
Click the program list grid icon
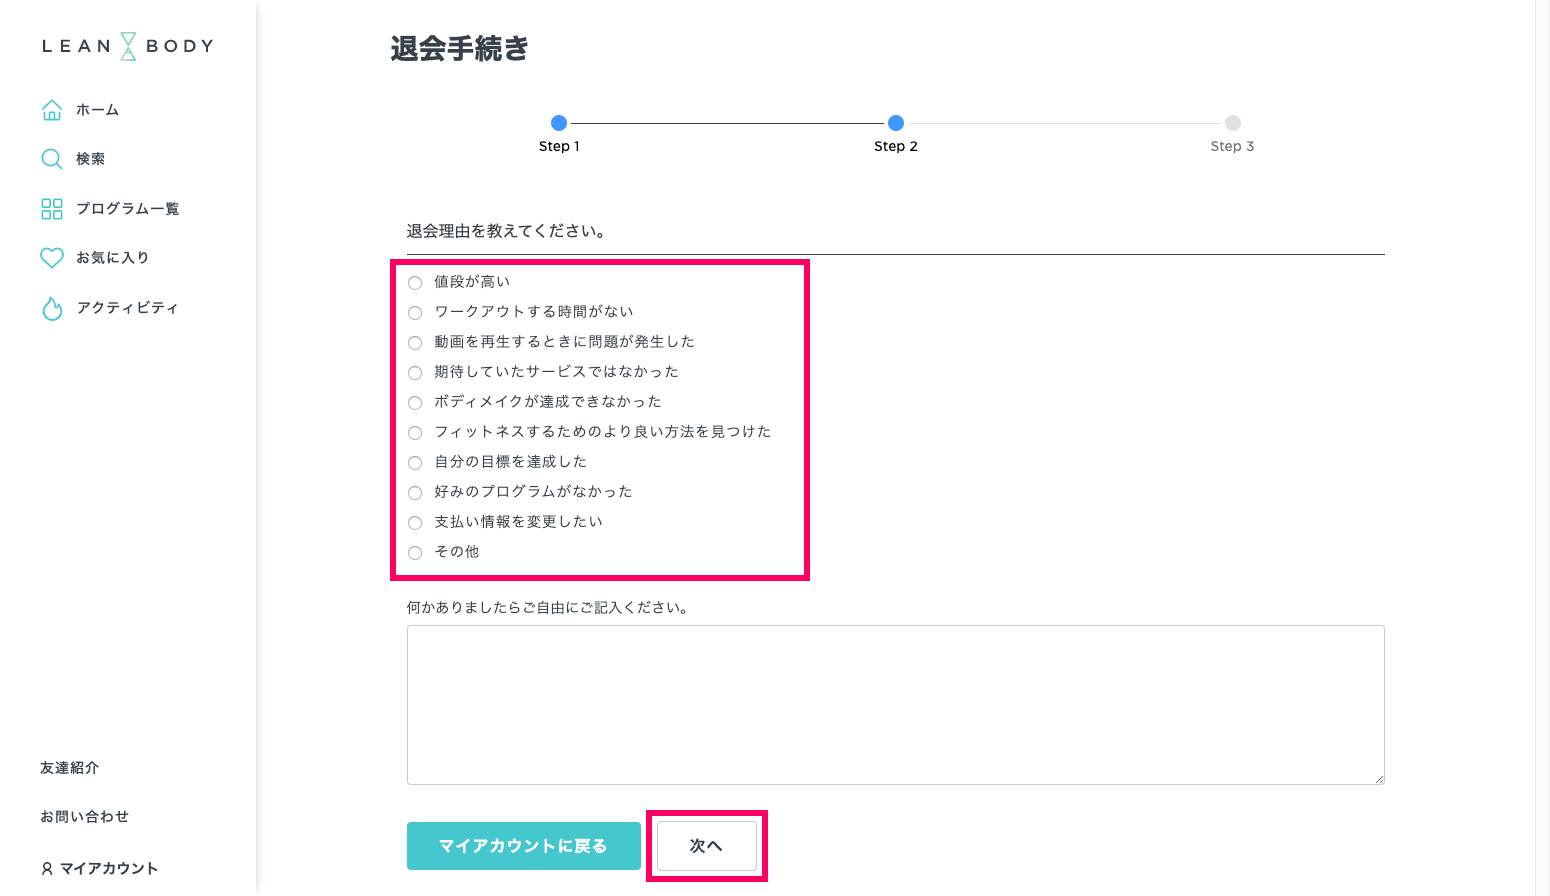pyautogui.click(x=52, y=208)
